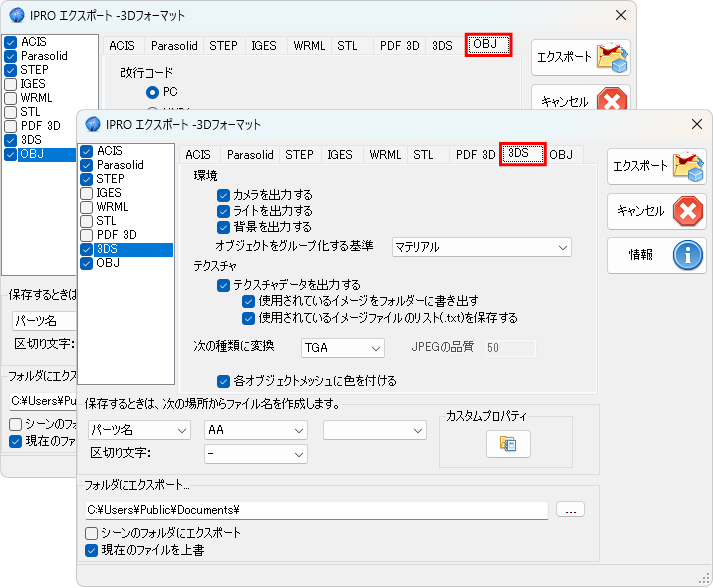Select the 3DS tab in the front window
713x588 pixels.
(x=522, y=154)
